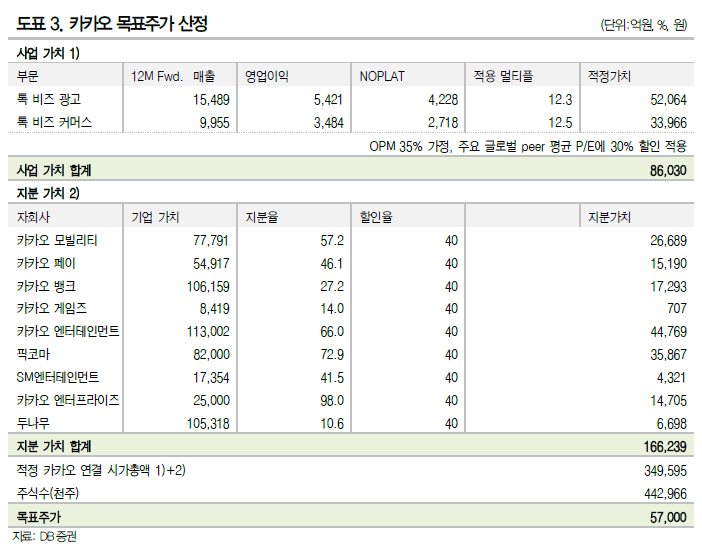Click the '자회사' column header
702x552 pixels.
tap(33, 217)
